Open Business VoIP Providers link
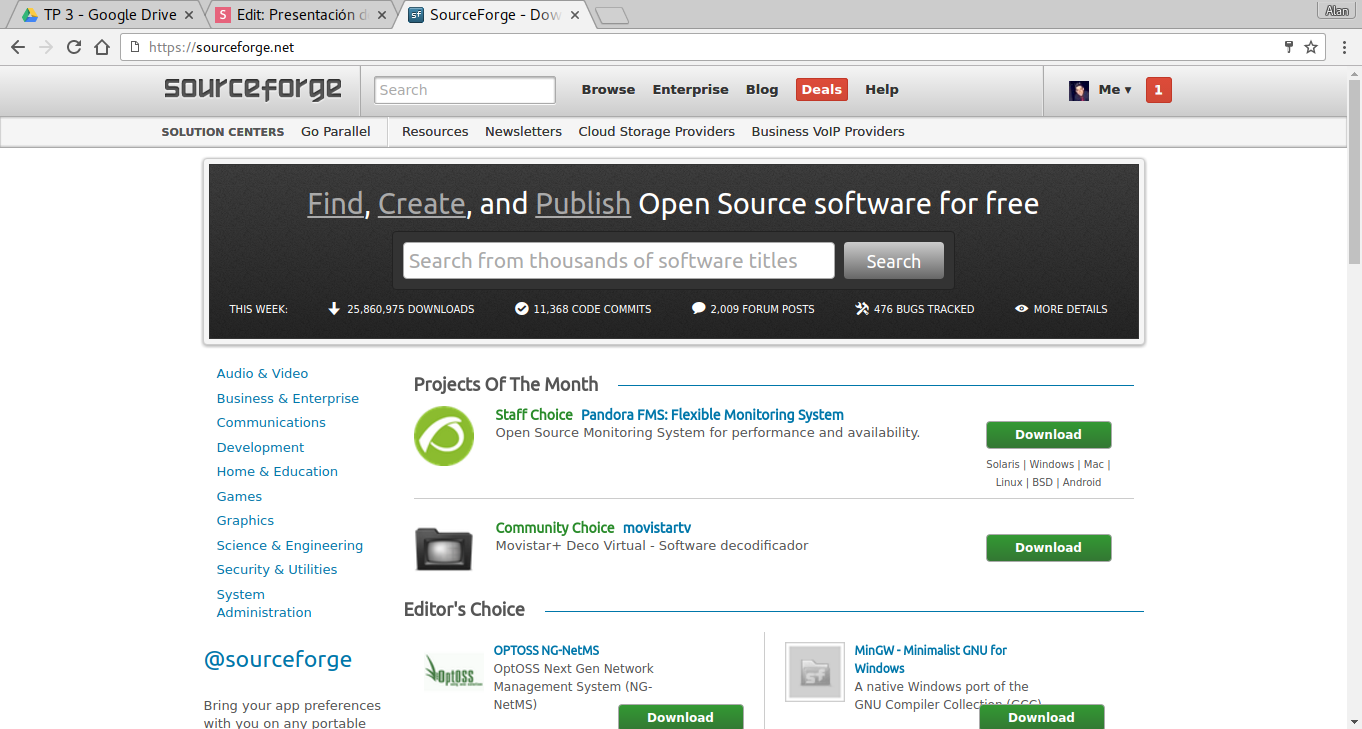 pyautogui.click(x=828, y=132)
